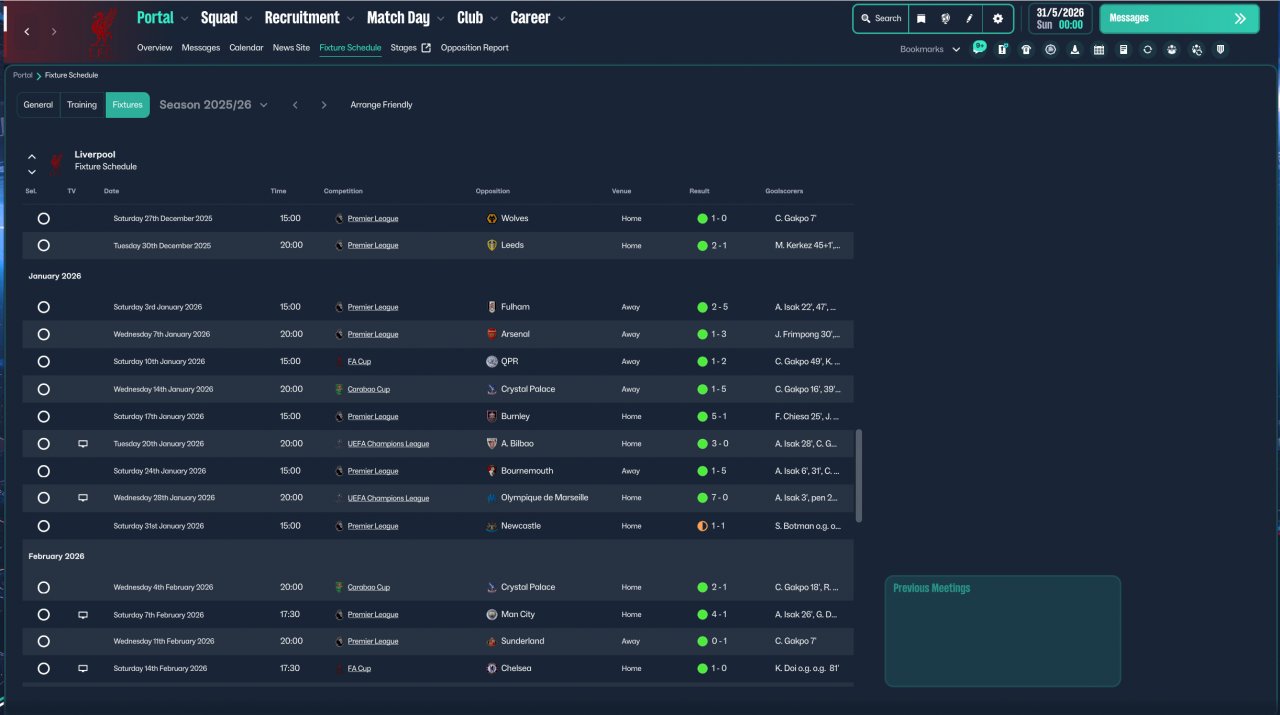Open settings with the gear icon
Screen dimensions: 1280x715
point(997,19)
